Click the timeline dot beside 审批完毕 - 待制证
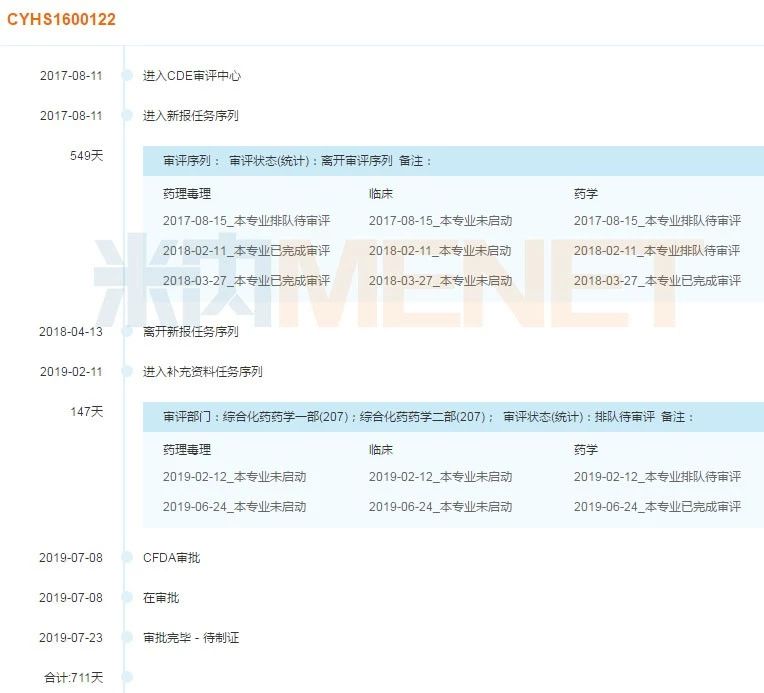The width and height of the screenshot is (764, 693). coord(127,637)
